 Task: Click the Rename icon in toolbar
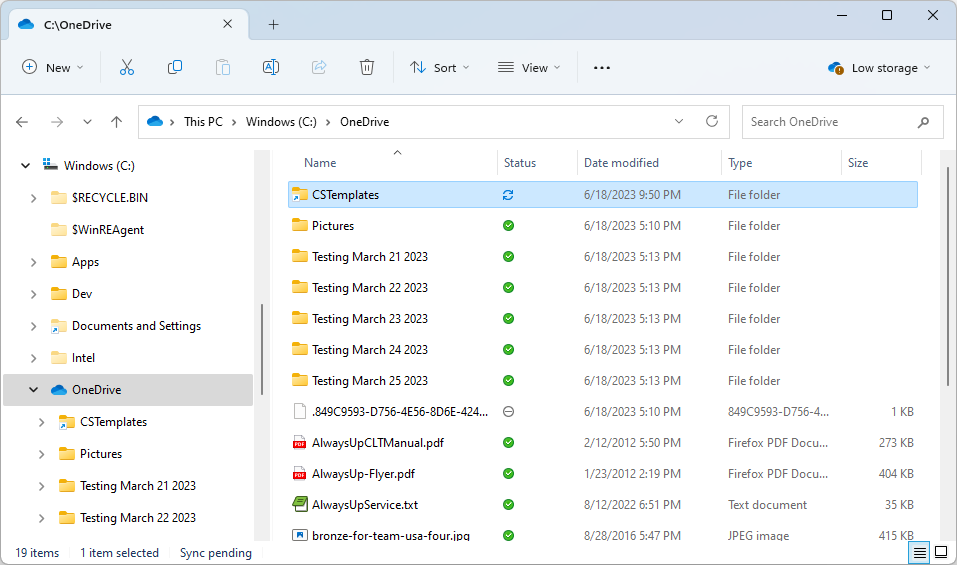point(270,67)
